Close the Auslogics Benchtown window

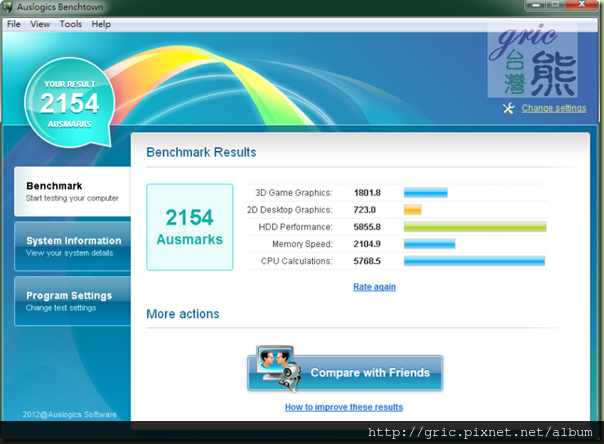point(582,5)
